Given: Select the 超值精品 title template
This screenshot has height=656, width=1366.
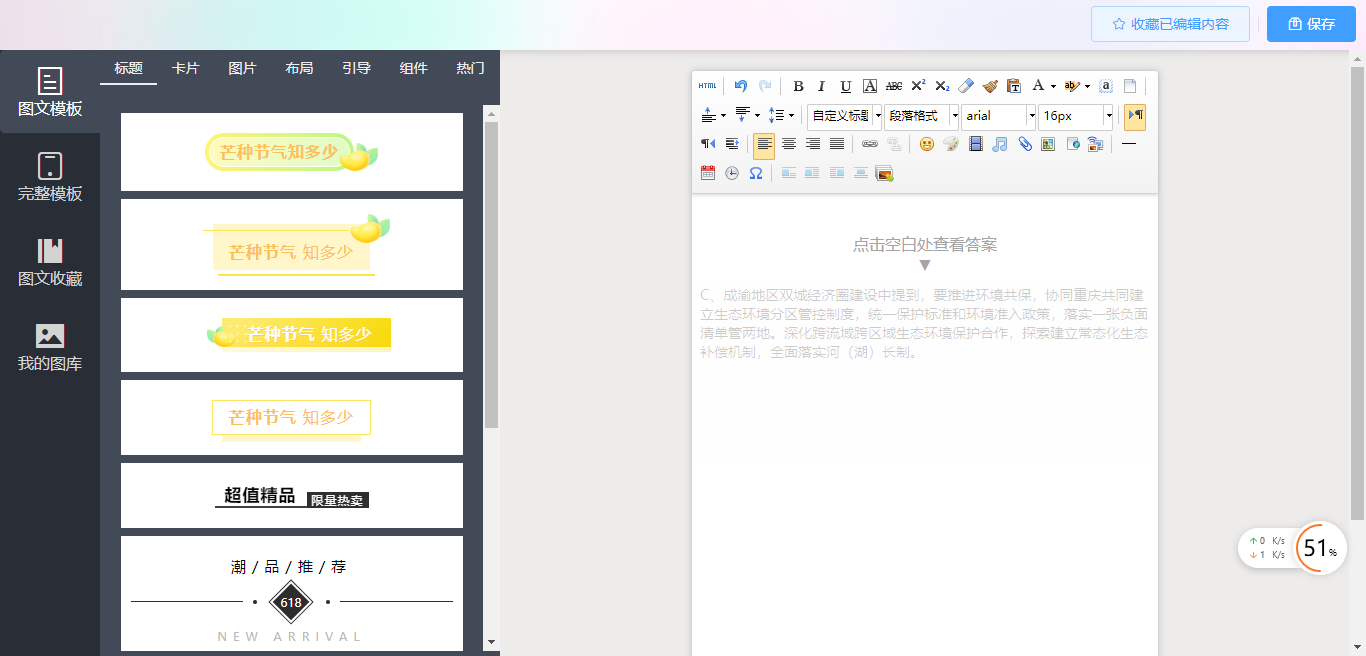Looking at the screenshot, I should click(292, 496).
